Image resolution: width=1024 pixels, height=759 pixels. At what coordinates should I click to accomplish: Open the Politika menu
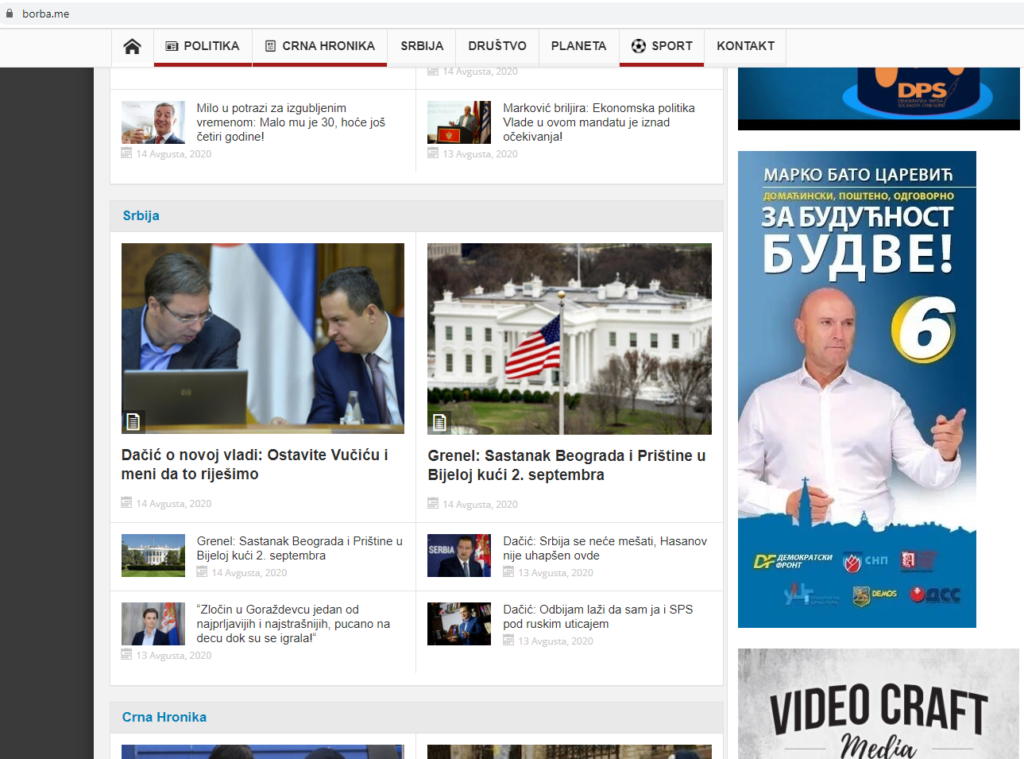coord(203,46)
